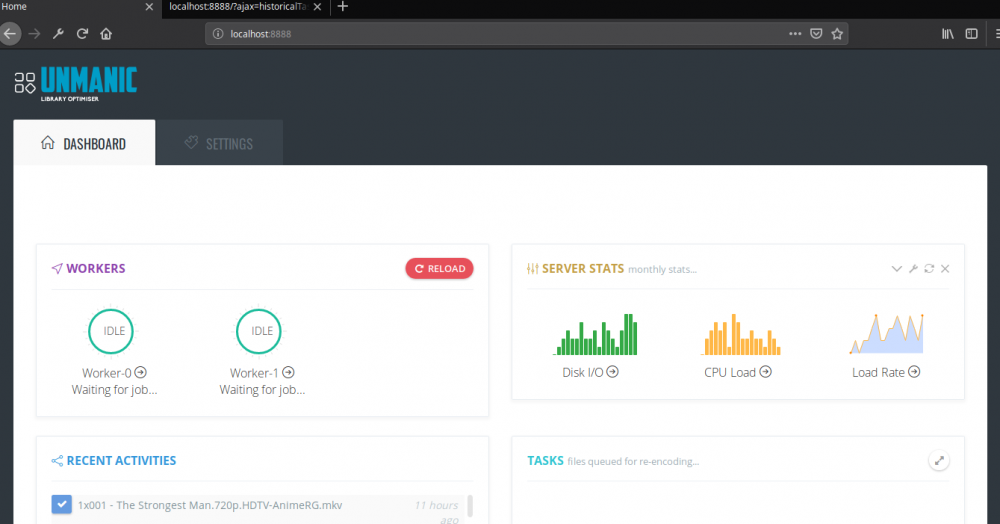Viewport: 1000px width, 524px height.
Task: Close the localhost:8888 ajax browser tab
Action: click(317, 6)
